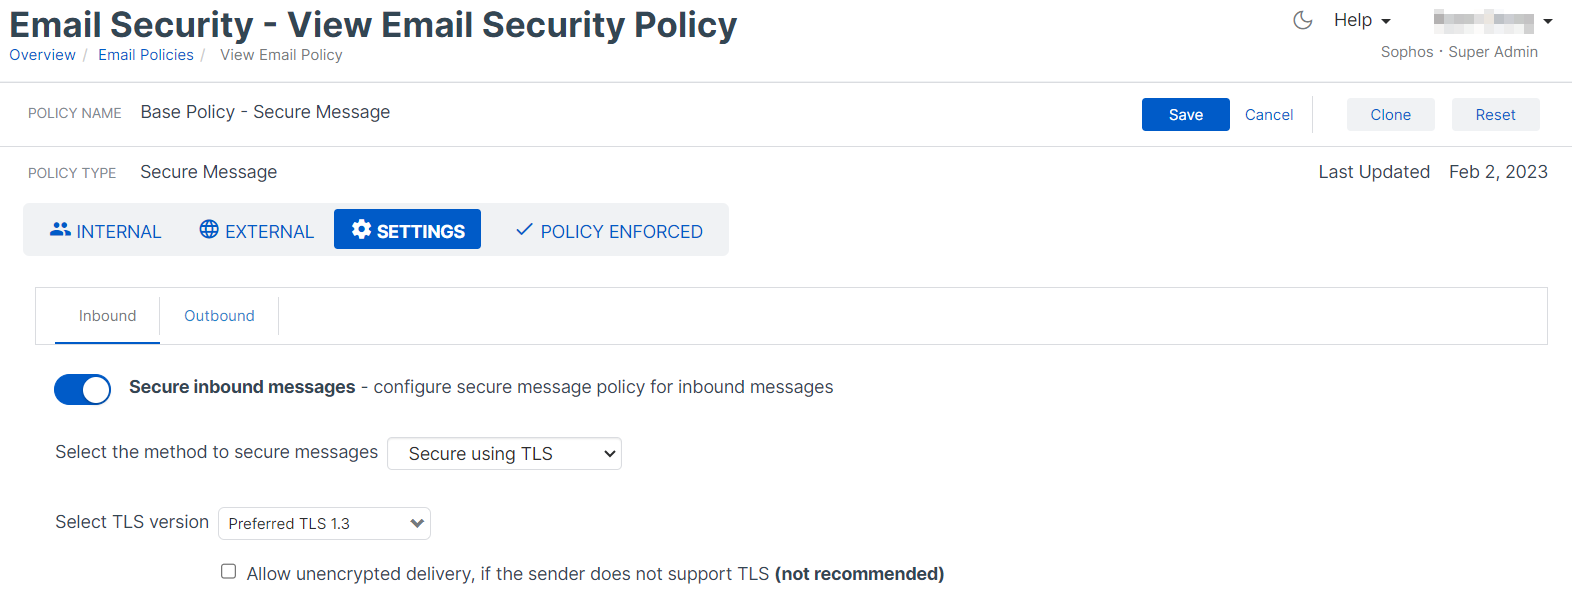The height and width of the screenshot is (599, 1572).
Task: Click the Policy Enforced checkmark icon
Action: pyautogui.click(x=524, y=230)
